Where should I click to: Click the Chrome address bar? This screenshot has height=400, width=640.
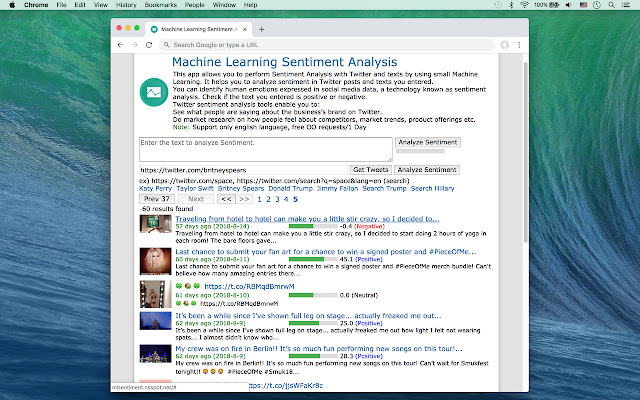click(330, 45)
